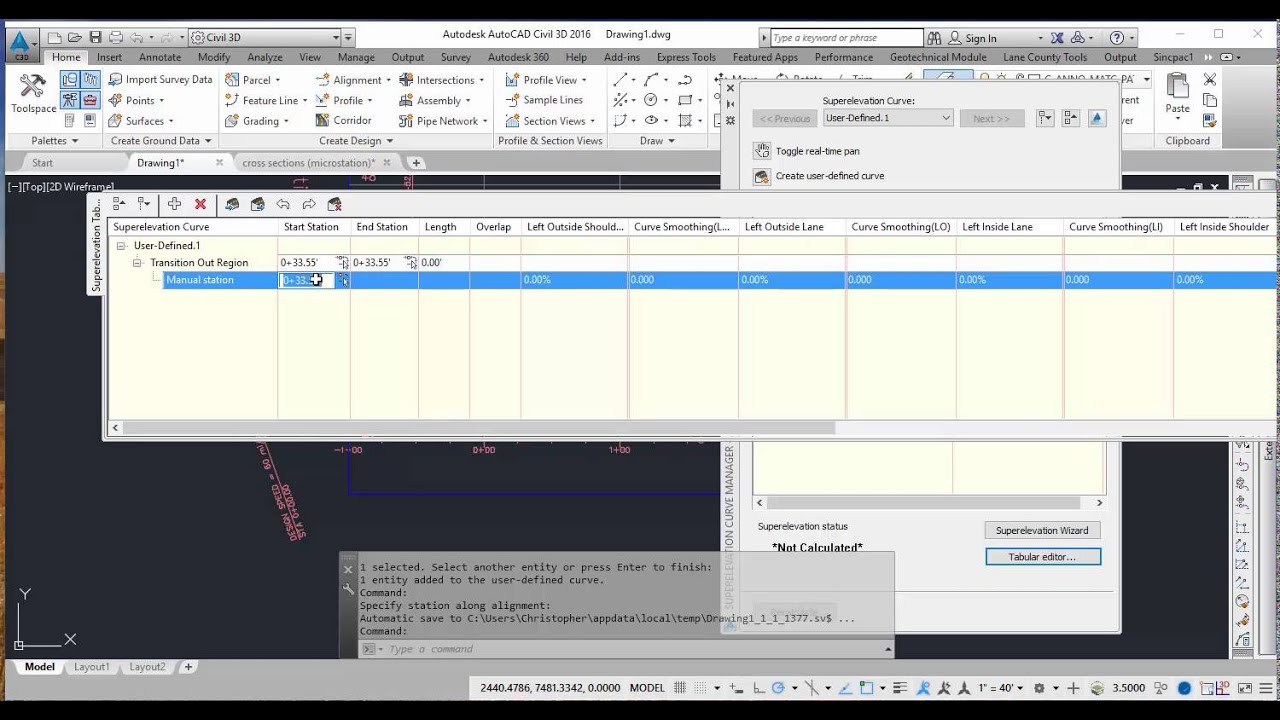Delete the selected station with red X
Viewport: 1280px width, 720px height.
coord(200,204)
